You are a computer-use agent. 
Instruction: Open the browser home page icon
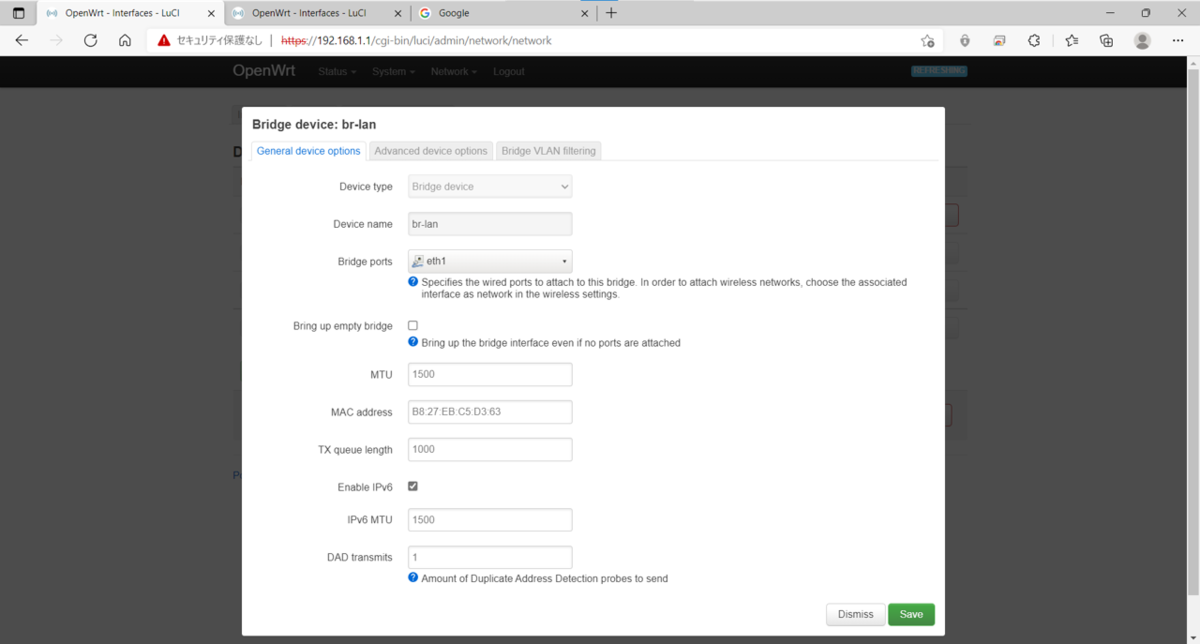tap(125, 41)
